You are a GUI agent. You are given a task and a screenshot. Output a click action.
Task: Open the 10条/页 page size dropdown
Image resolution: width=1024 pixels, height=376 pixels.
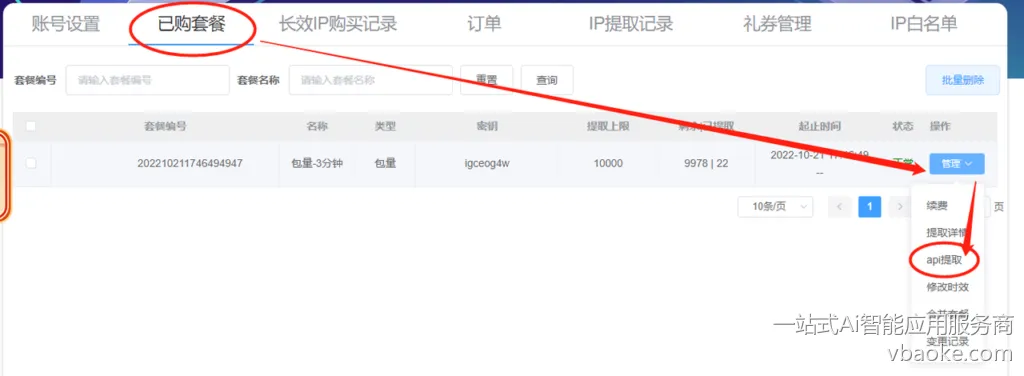tap(776, 207)
